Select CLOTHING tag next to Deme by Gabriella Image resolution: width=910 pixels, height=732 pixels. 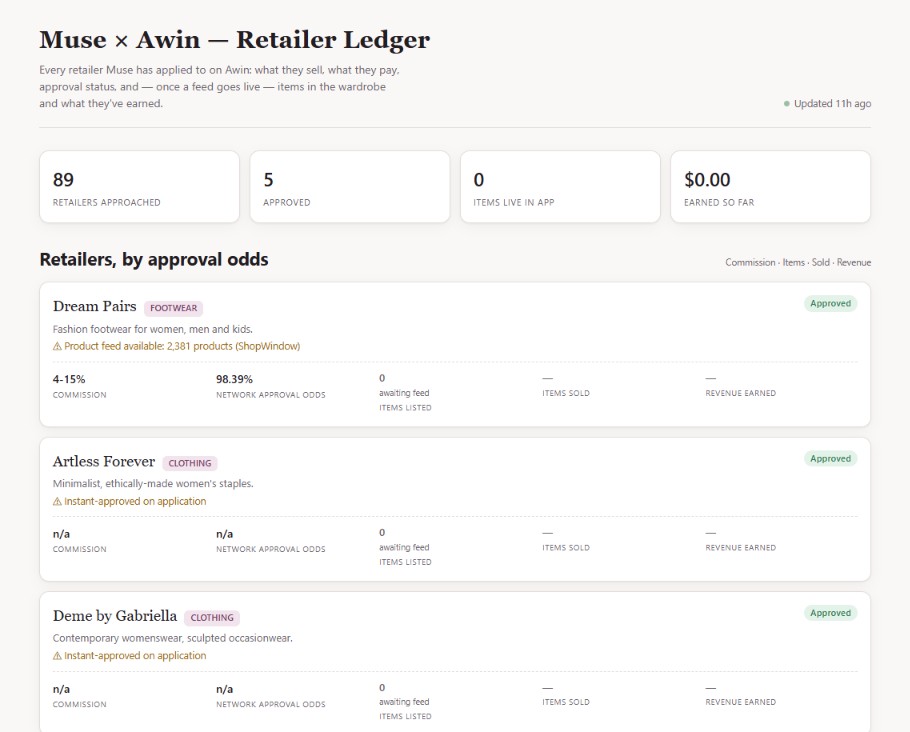(212, 618)
